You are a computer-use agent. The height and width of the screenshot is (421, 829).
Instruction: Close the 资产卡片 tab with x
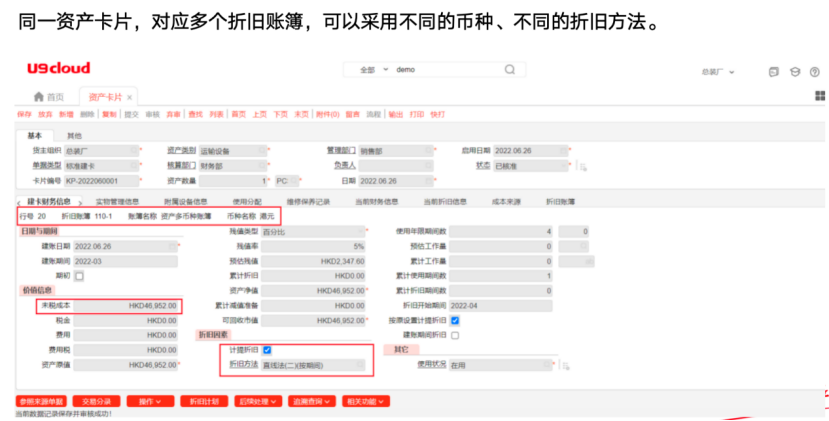(x=130, y=97)
